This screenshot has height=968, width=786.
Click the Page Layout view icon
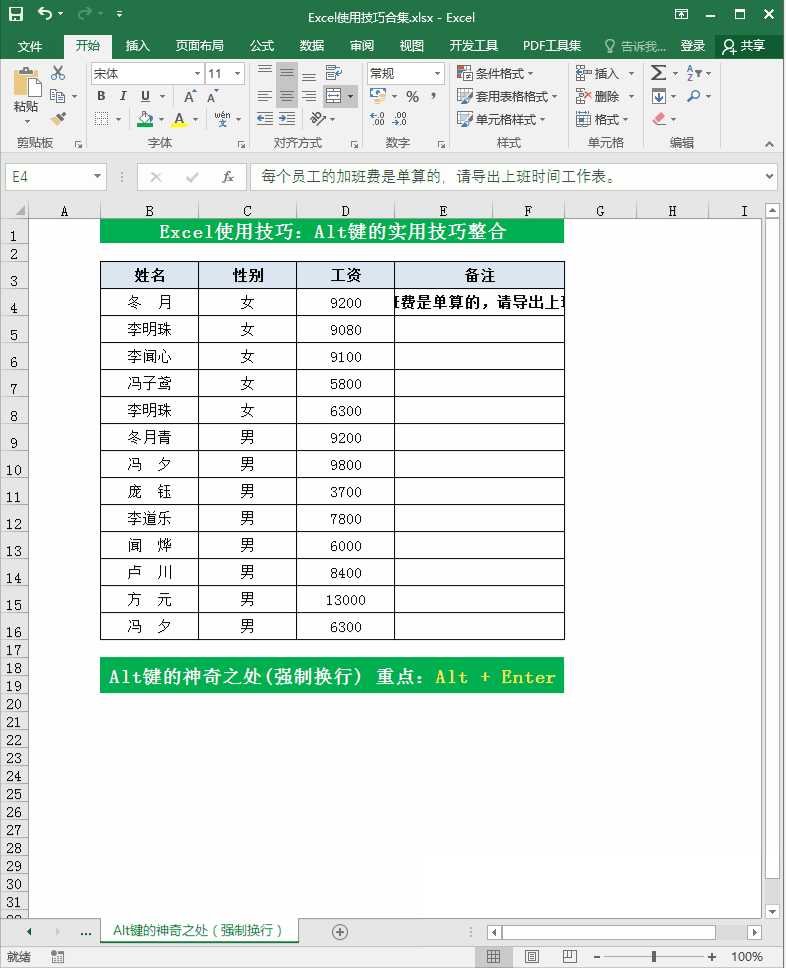pos(532,957)
